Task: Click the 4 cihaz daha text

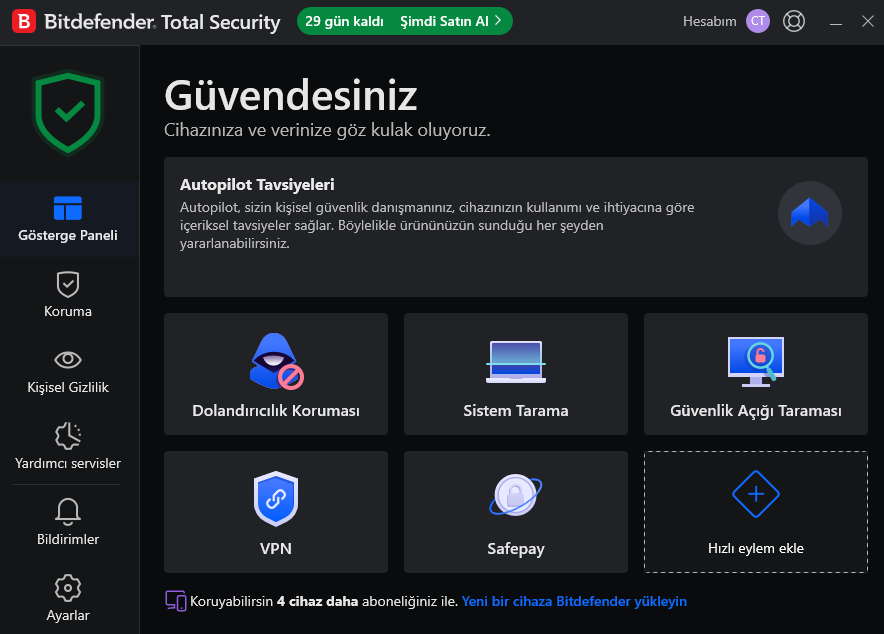Action: [x=317, y=601]
